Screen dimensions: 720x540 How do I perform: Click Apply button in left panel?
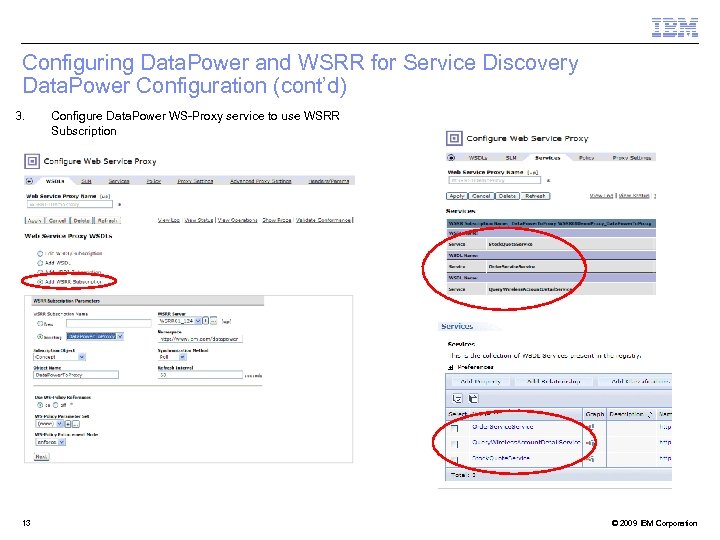pos(34,220)
